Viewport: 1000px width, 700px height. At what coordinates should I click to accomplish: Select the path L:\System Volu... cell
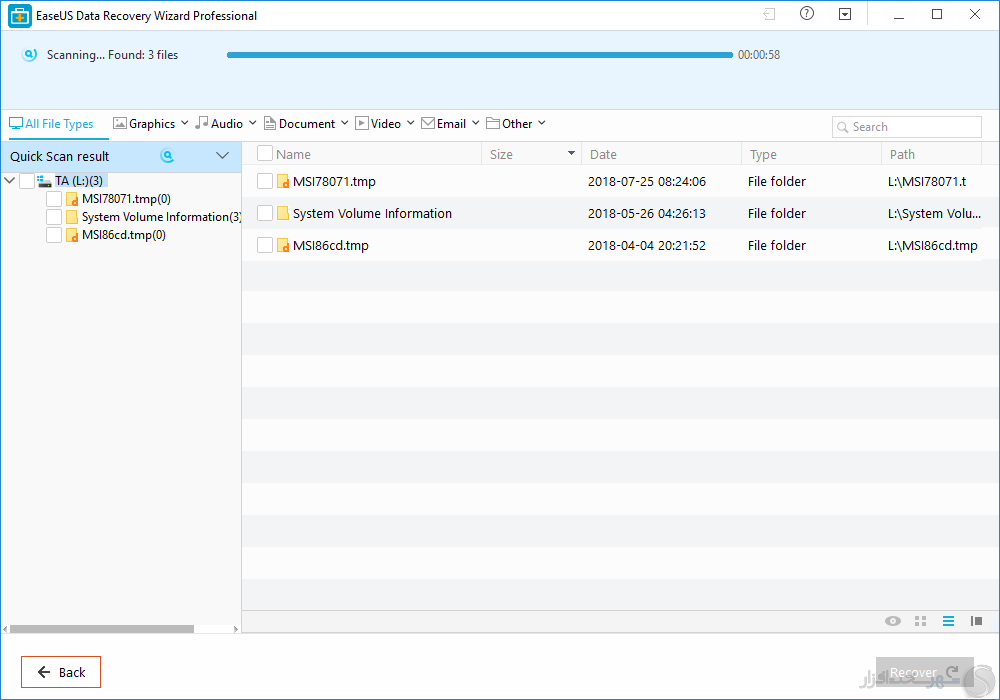pyautogui.click(x=934, y=214)
